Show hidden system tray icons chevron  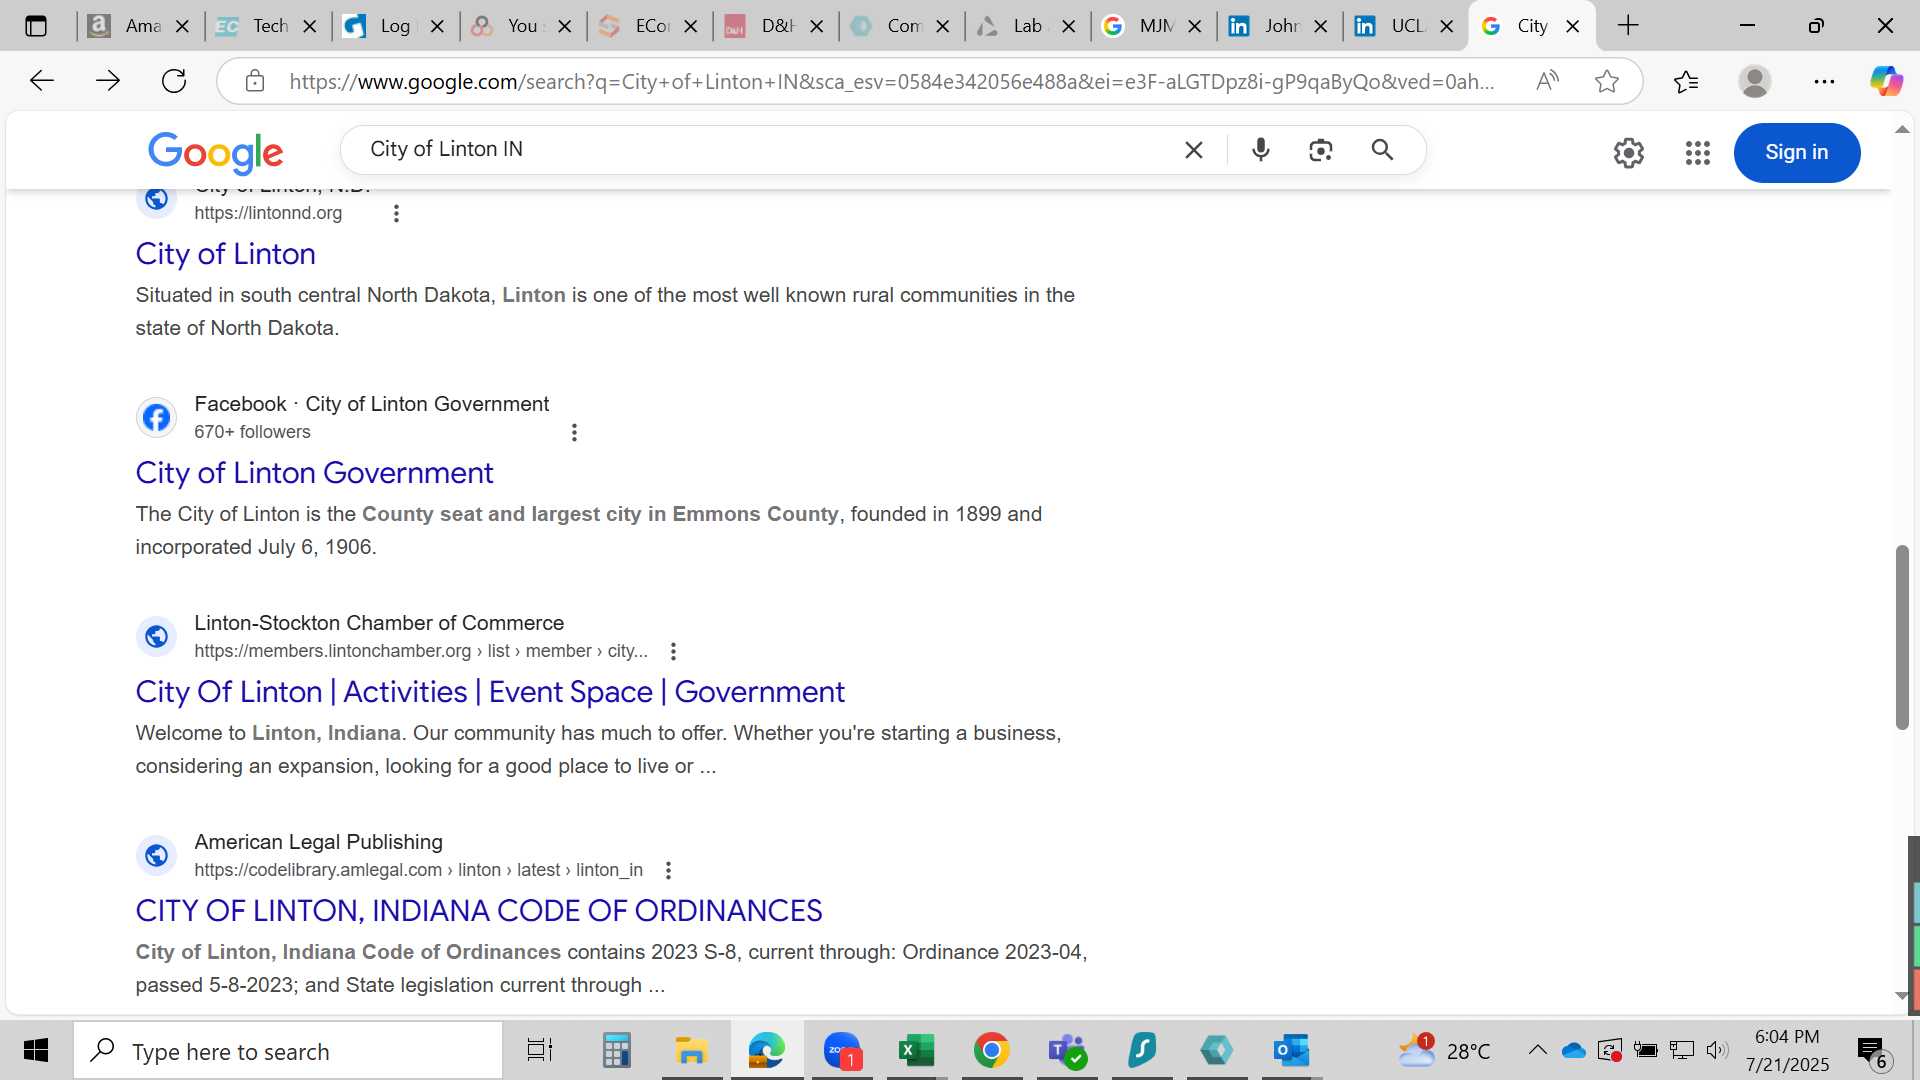(1537, 1050)
